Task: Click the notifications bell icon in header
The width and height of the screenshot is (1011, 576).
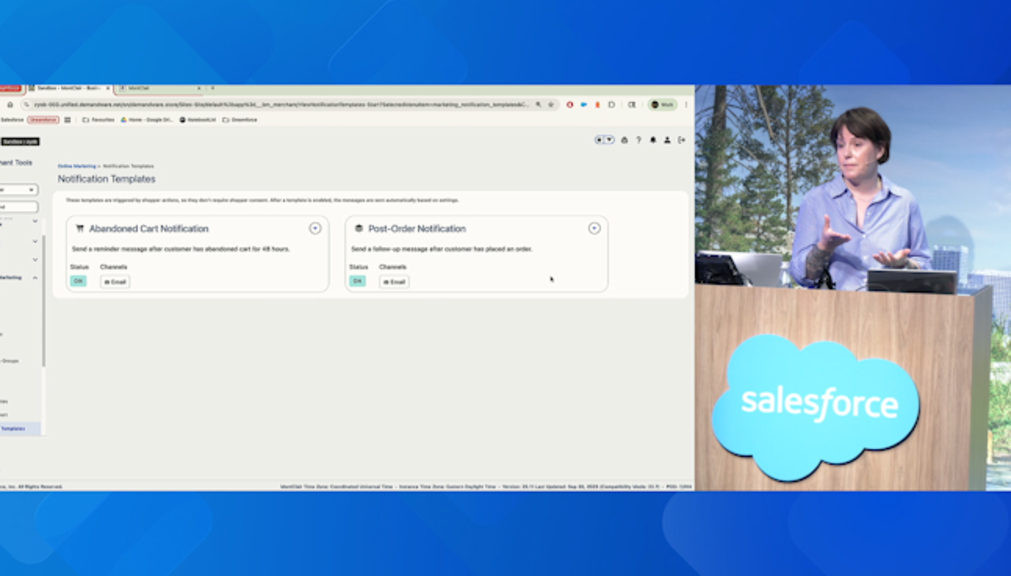Action: (x=653, y=140)
